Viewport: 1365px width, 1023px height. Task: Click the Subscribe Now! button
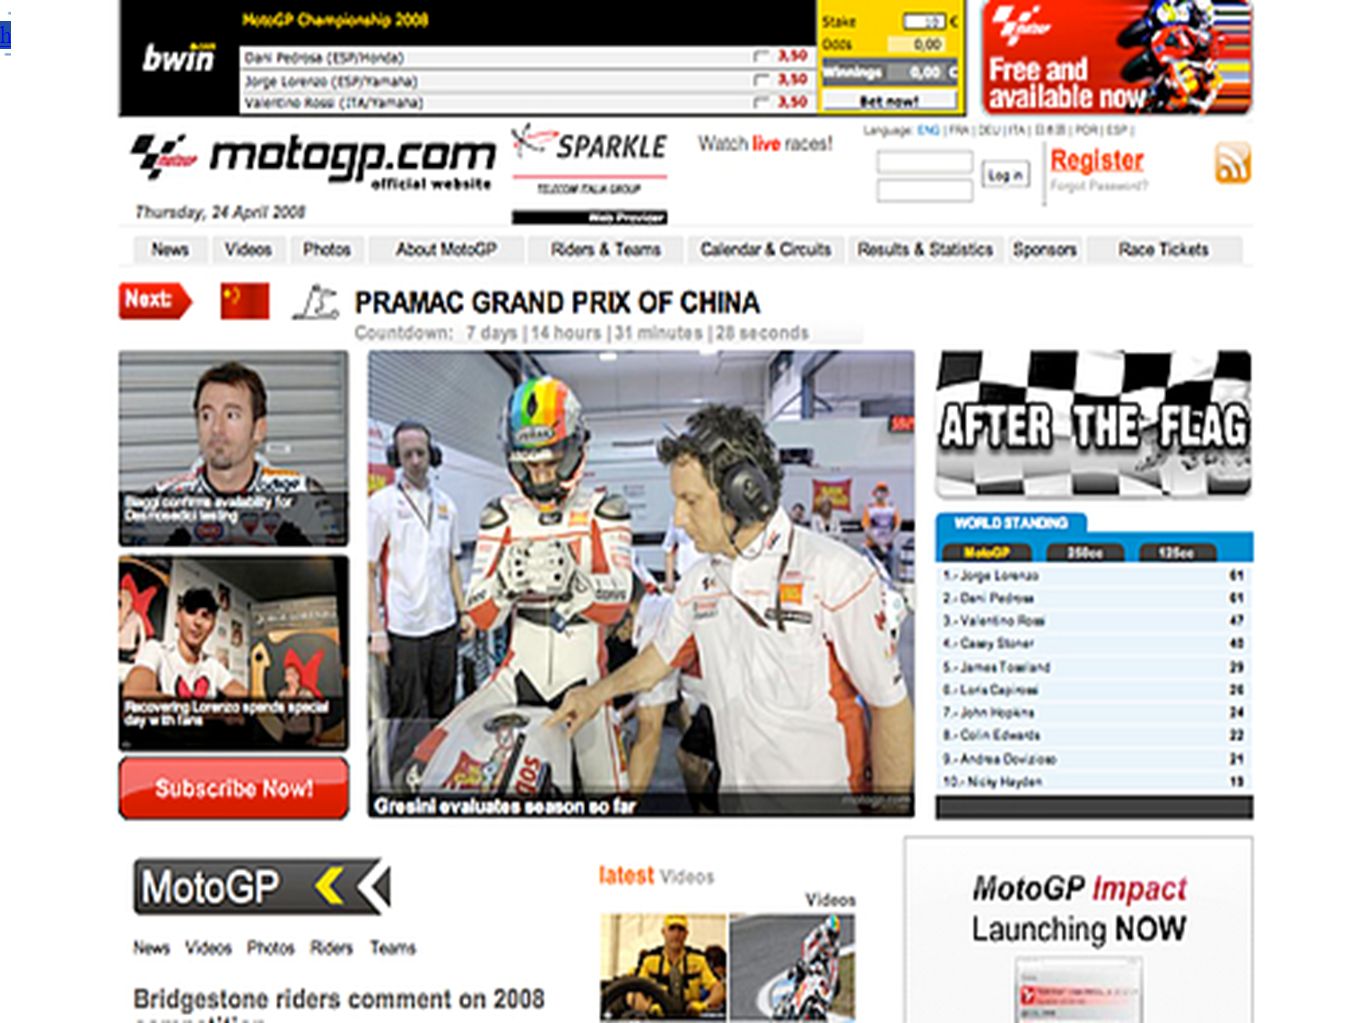pos(234,788)
